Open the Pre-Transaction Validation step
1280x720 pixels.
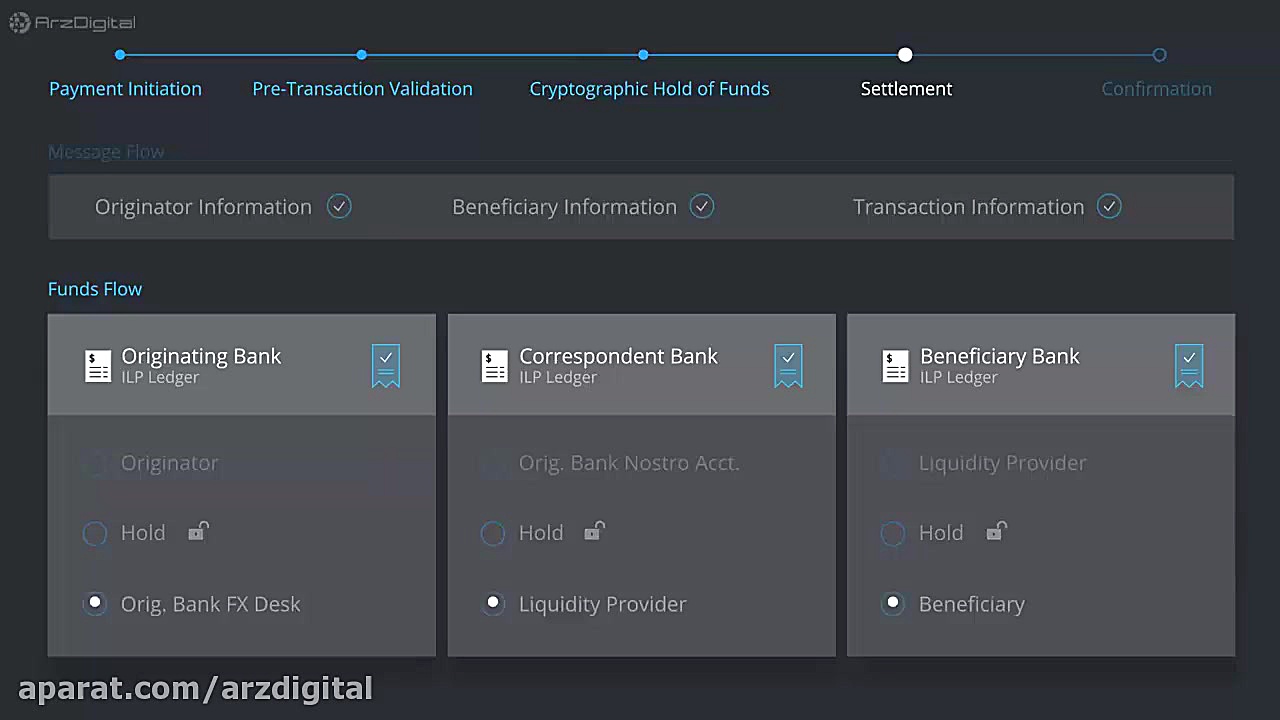(x=362, y=89)
